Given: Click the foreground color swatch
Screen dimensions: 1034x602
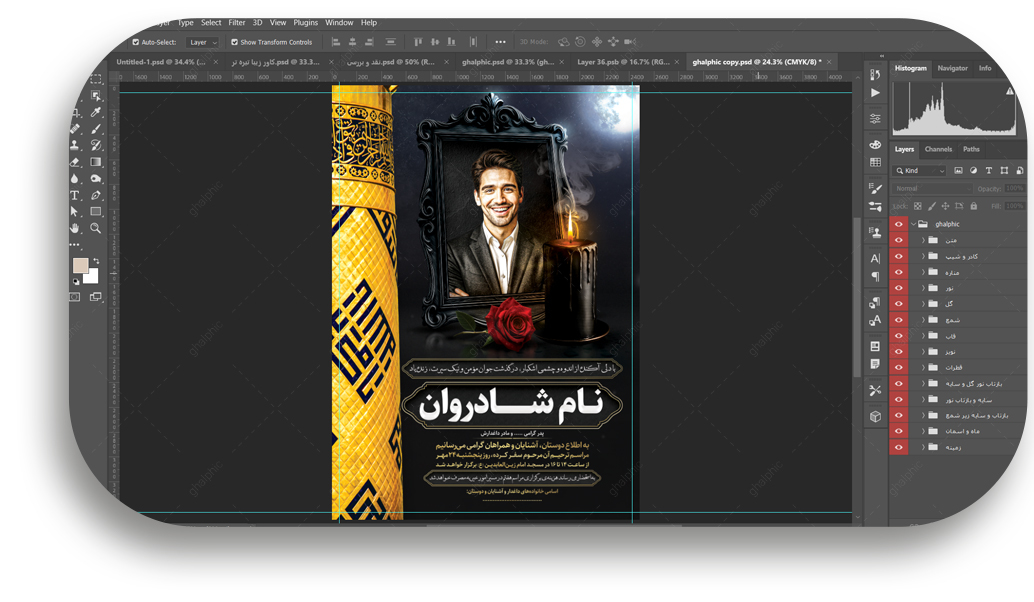Looking at the screenshot, I should point(80,265).
